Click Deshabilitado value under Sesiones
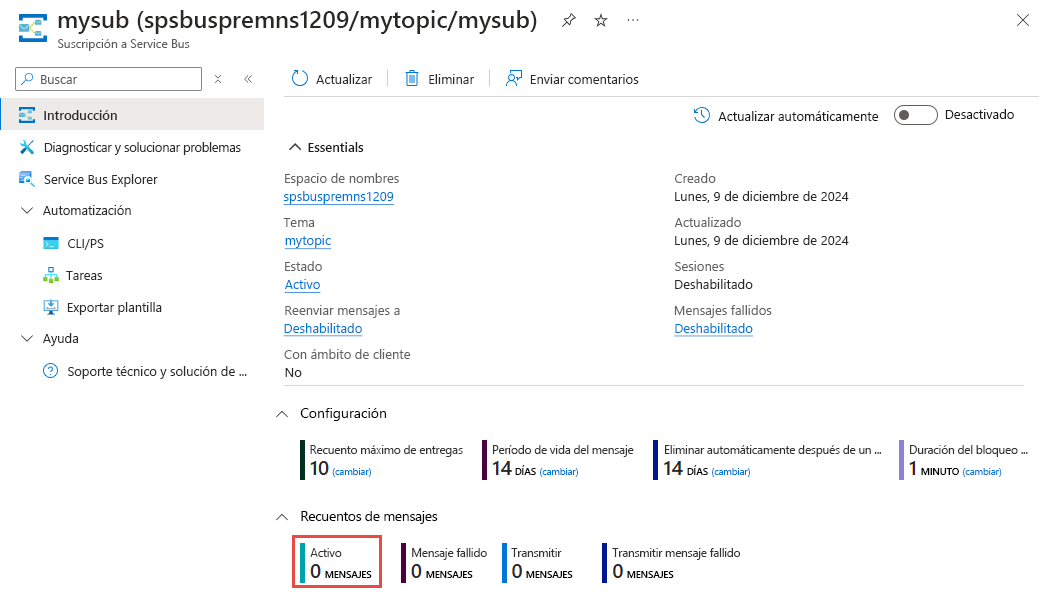 pyautogui.click(x=713, y=284)
